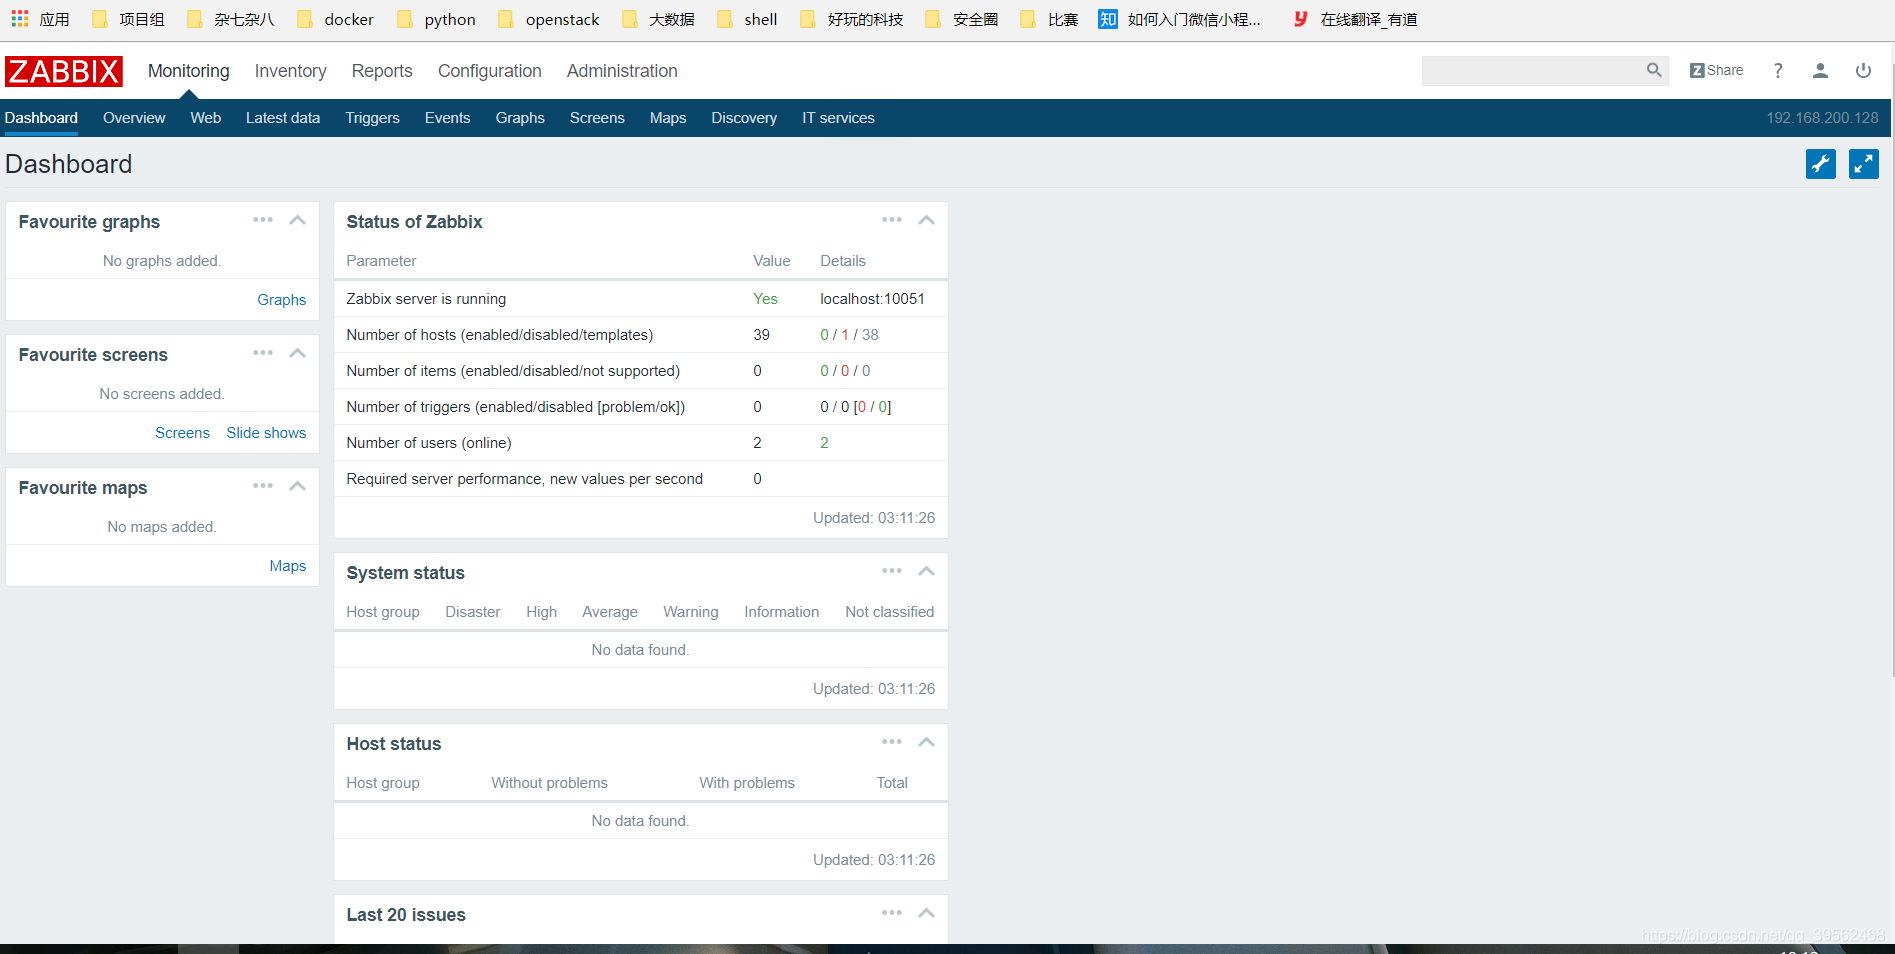Open the shell bookmark folder
This screenshot has width=1895, height=954.
pyautogui.click(x=747, y=19)
